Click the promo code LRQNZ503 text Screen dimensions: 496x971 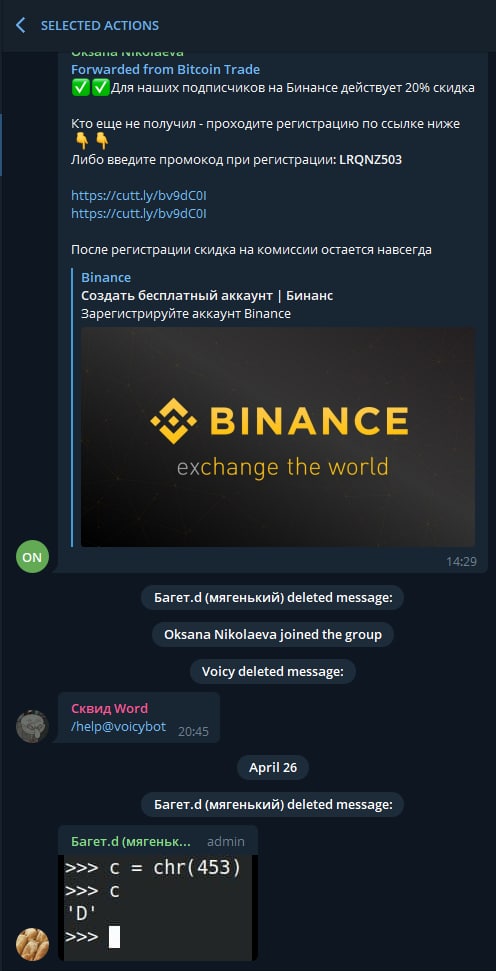(370, 160)
